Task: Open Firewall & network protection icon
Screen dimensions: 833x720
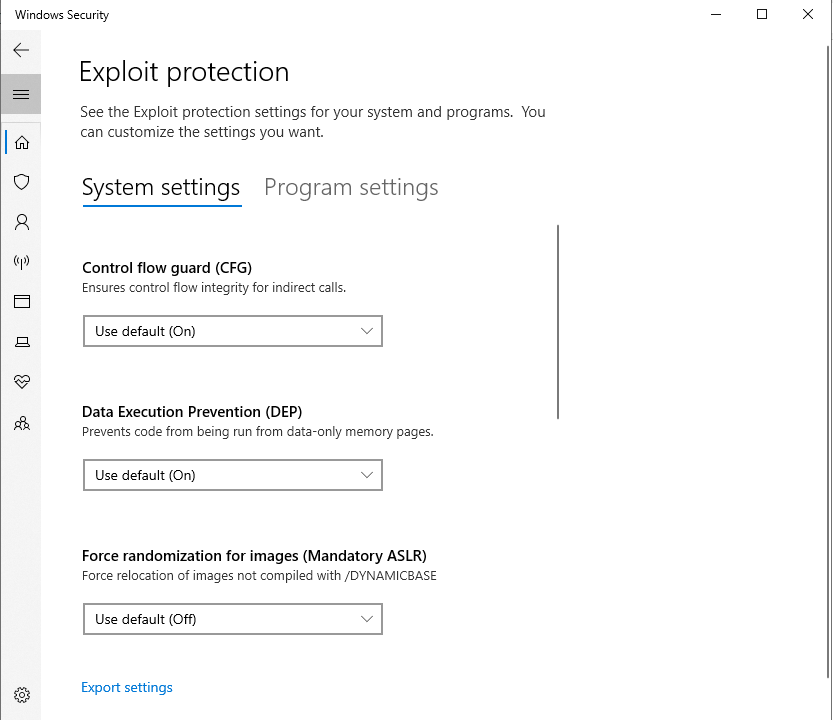Action: click(x=22, y=261)
